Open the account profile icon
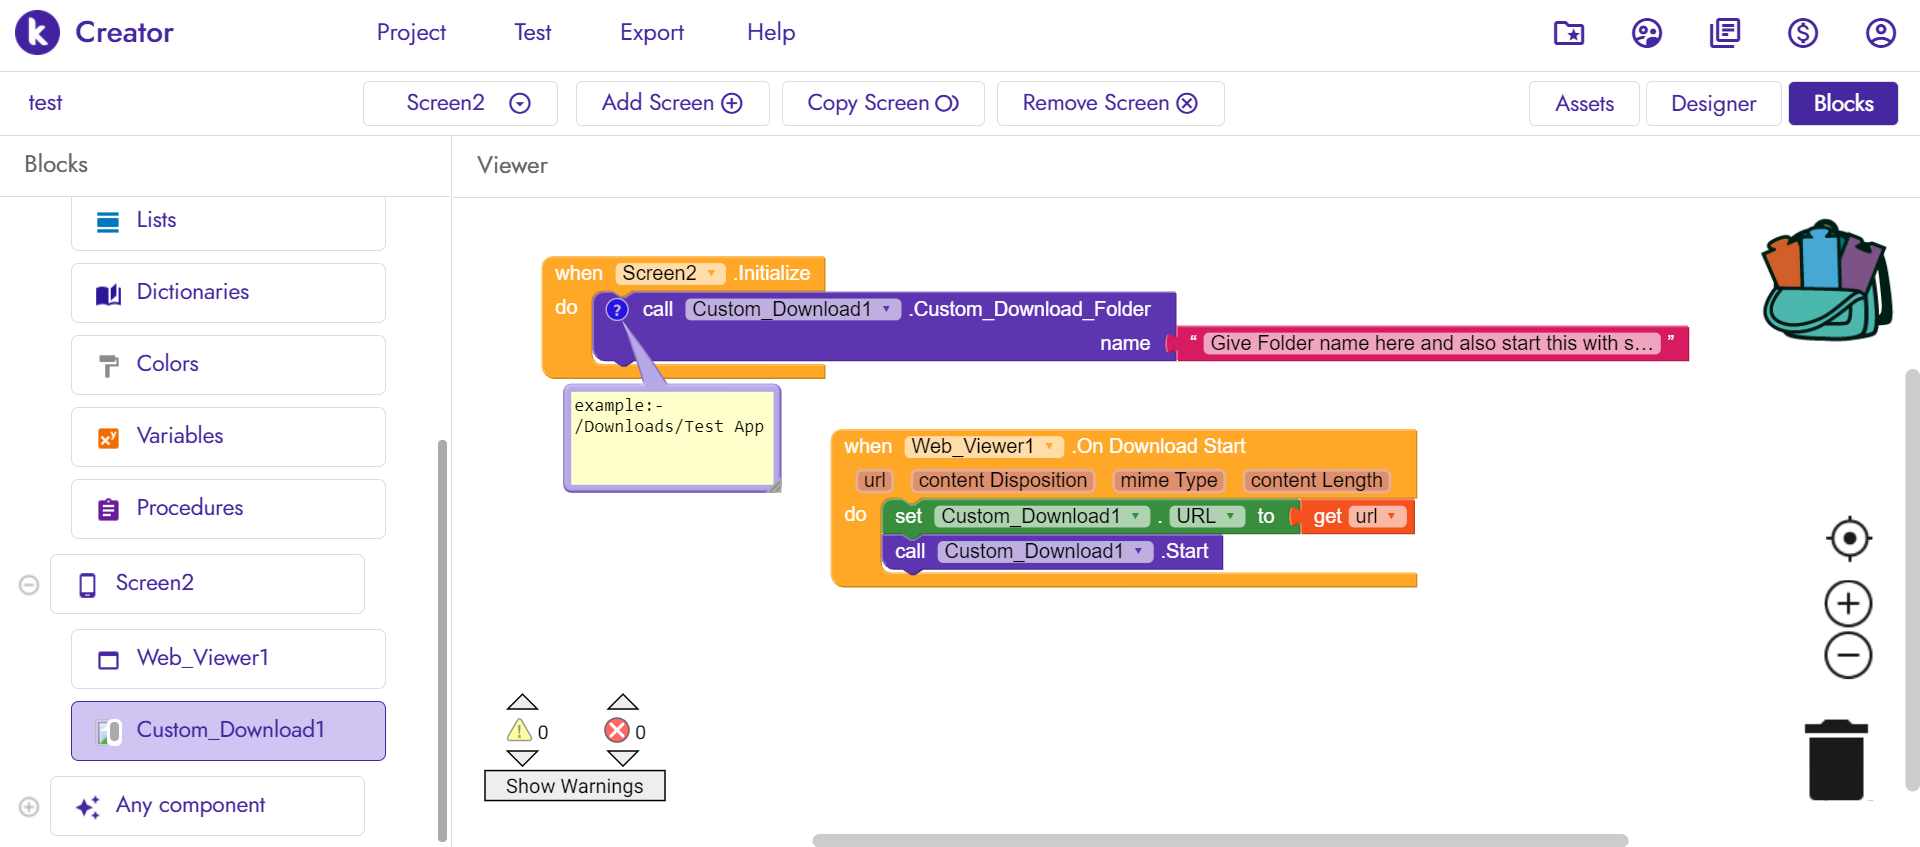 point(1880,33)
